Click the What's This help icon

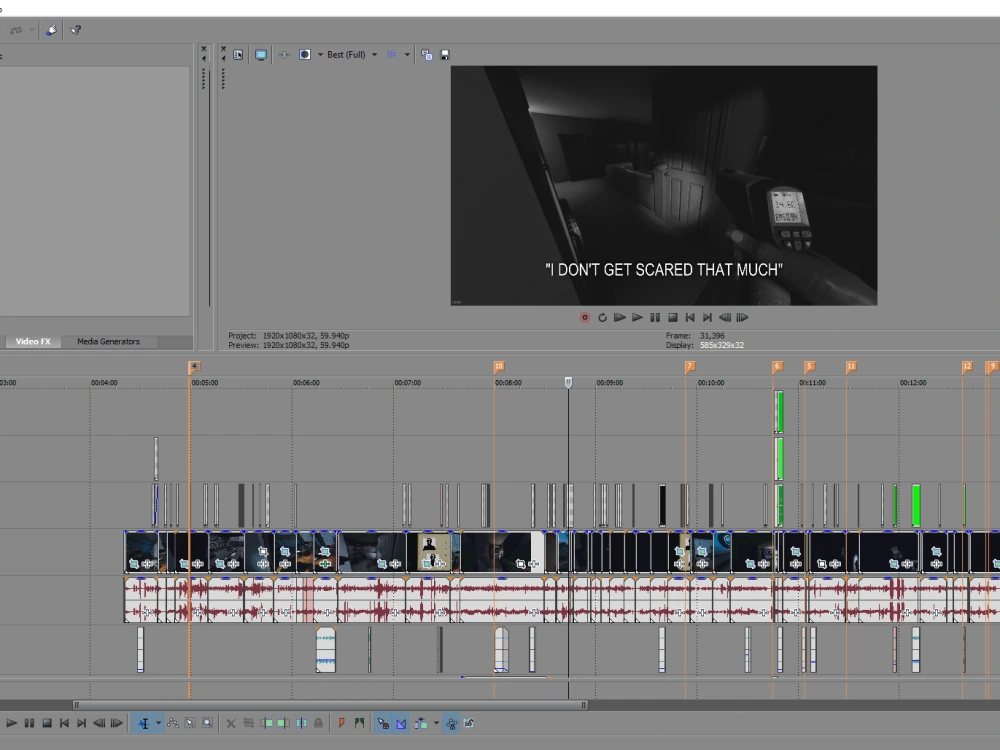[76, 30]
